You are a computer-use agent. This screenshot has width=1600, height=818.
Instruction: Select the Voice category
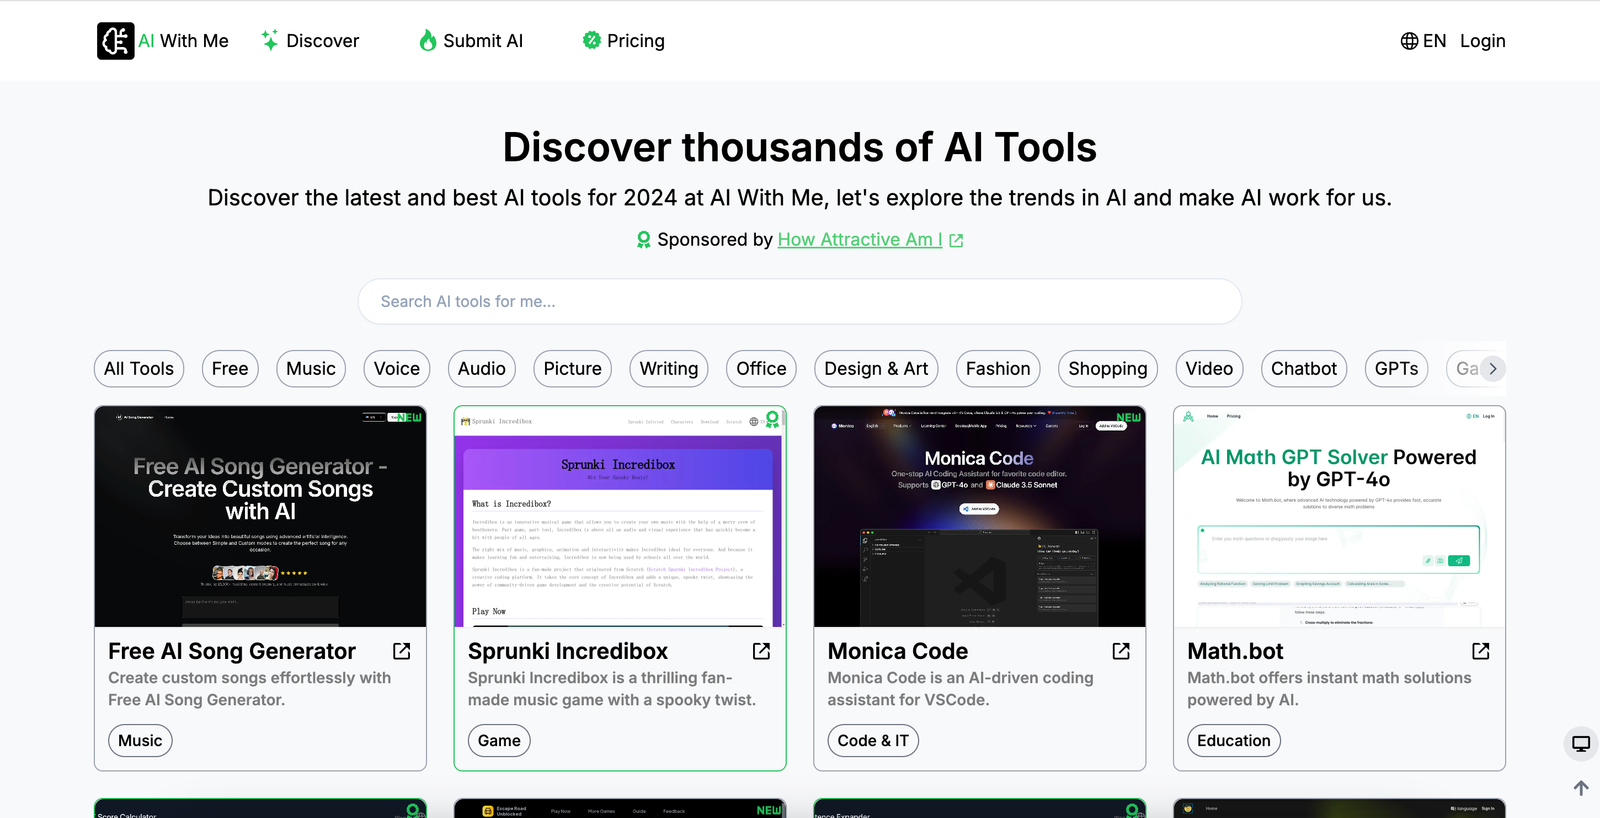pyautogui.click(x=397, y=369)
